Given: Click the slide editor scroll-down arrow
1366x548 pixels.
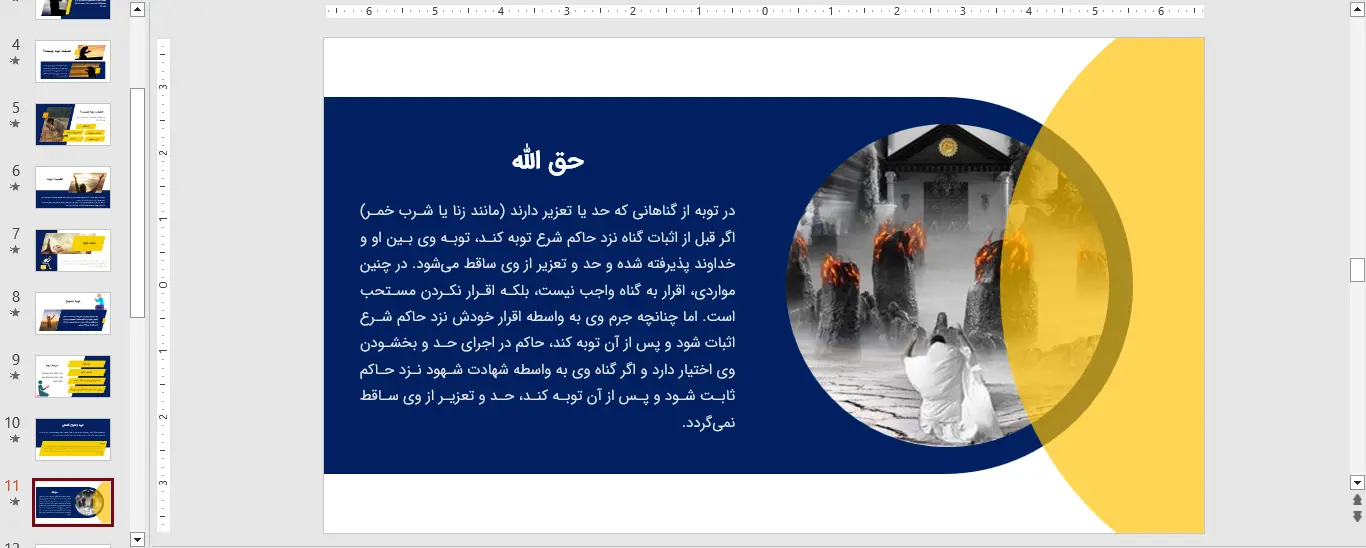Looking at the screenshot, I should click(1357, 482).
